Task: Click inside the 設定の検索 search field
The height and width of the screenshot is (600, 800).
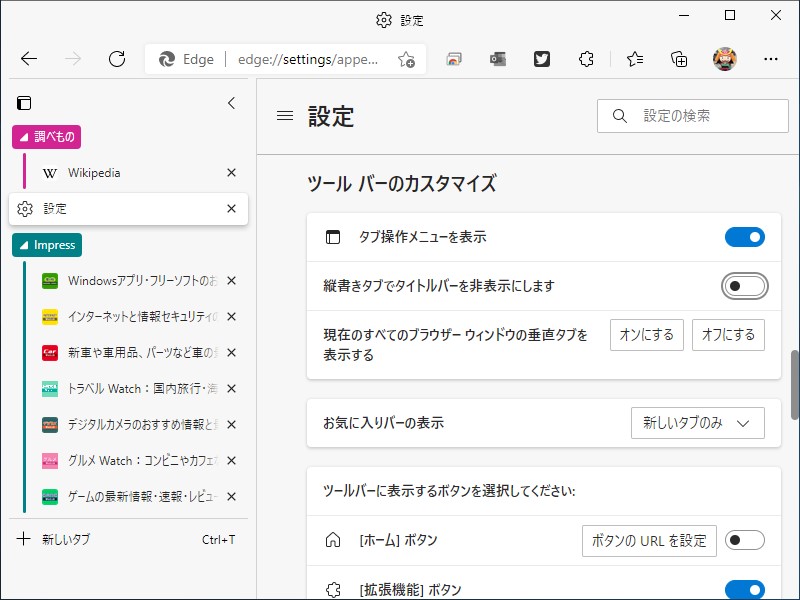Action: (692, 115)
